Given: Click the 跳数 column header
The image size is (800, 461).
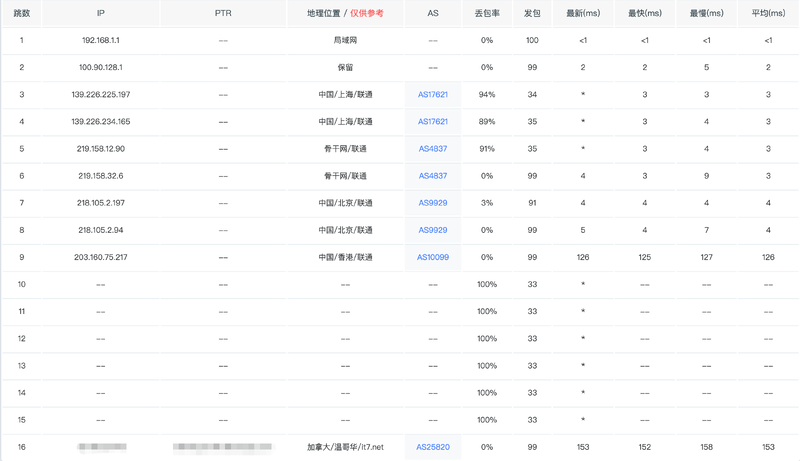Looking at the screenshot, I should point(21,13).
